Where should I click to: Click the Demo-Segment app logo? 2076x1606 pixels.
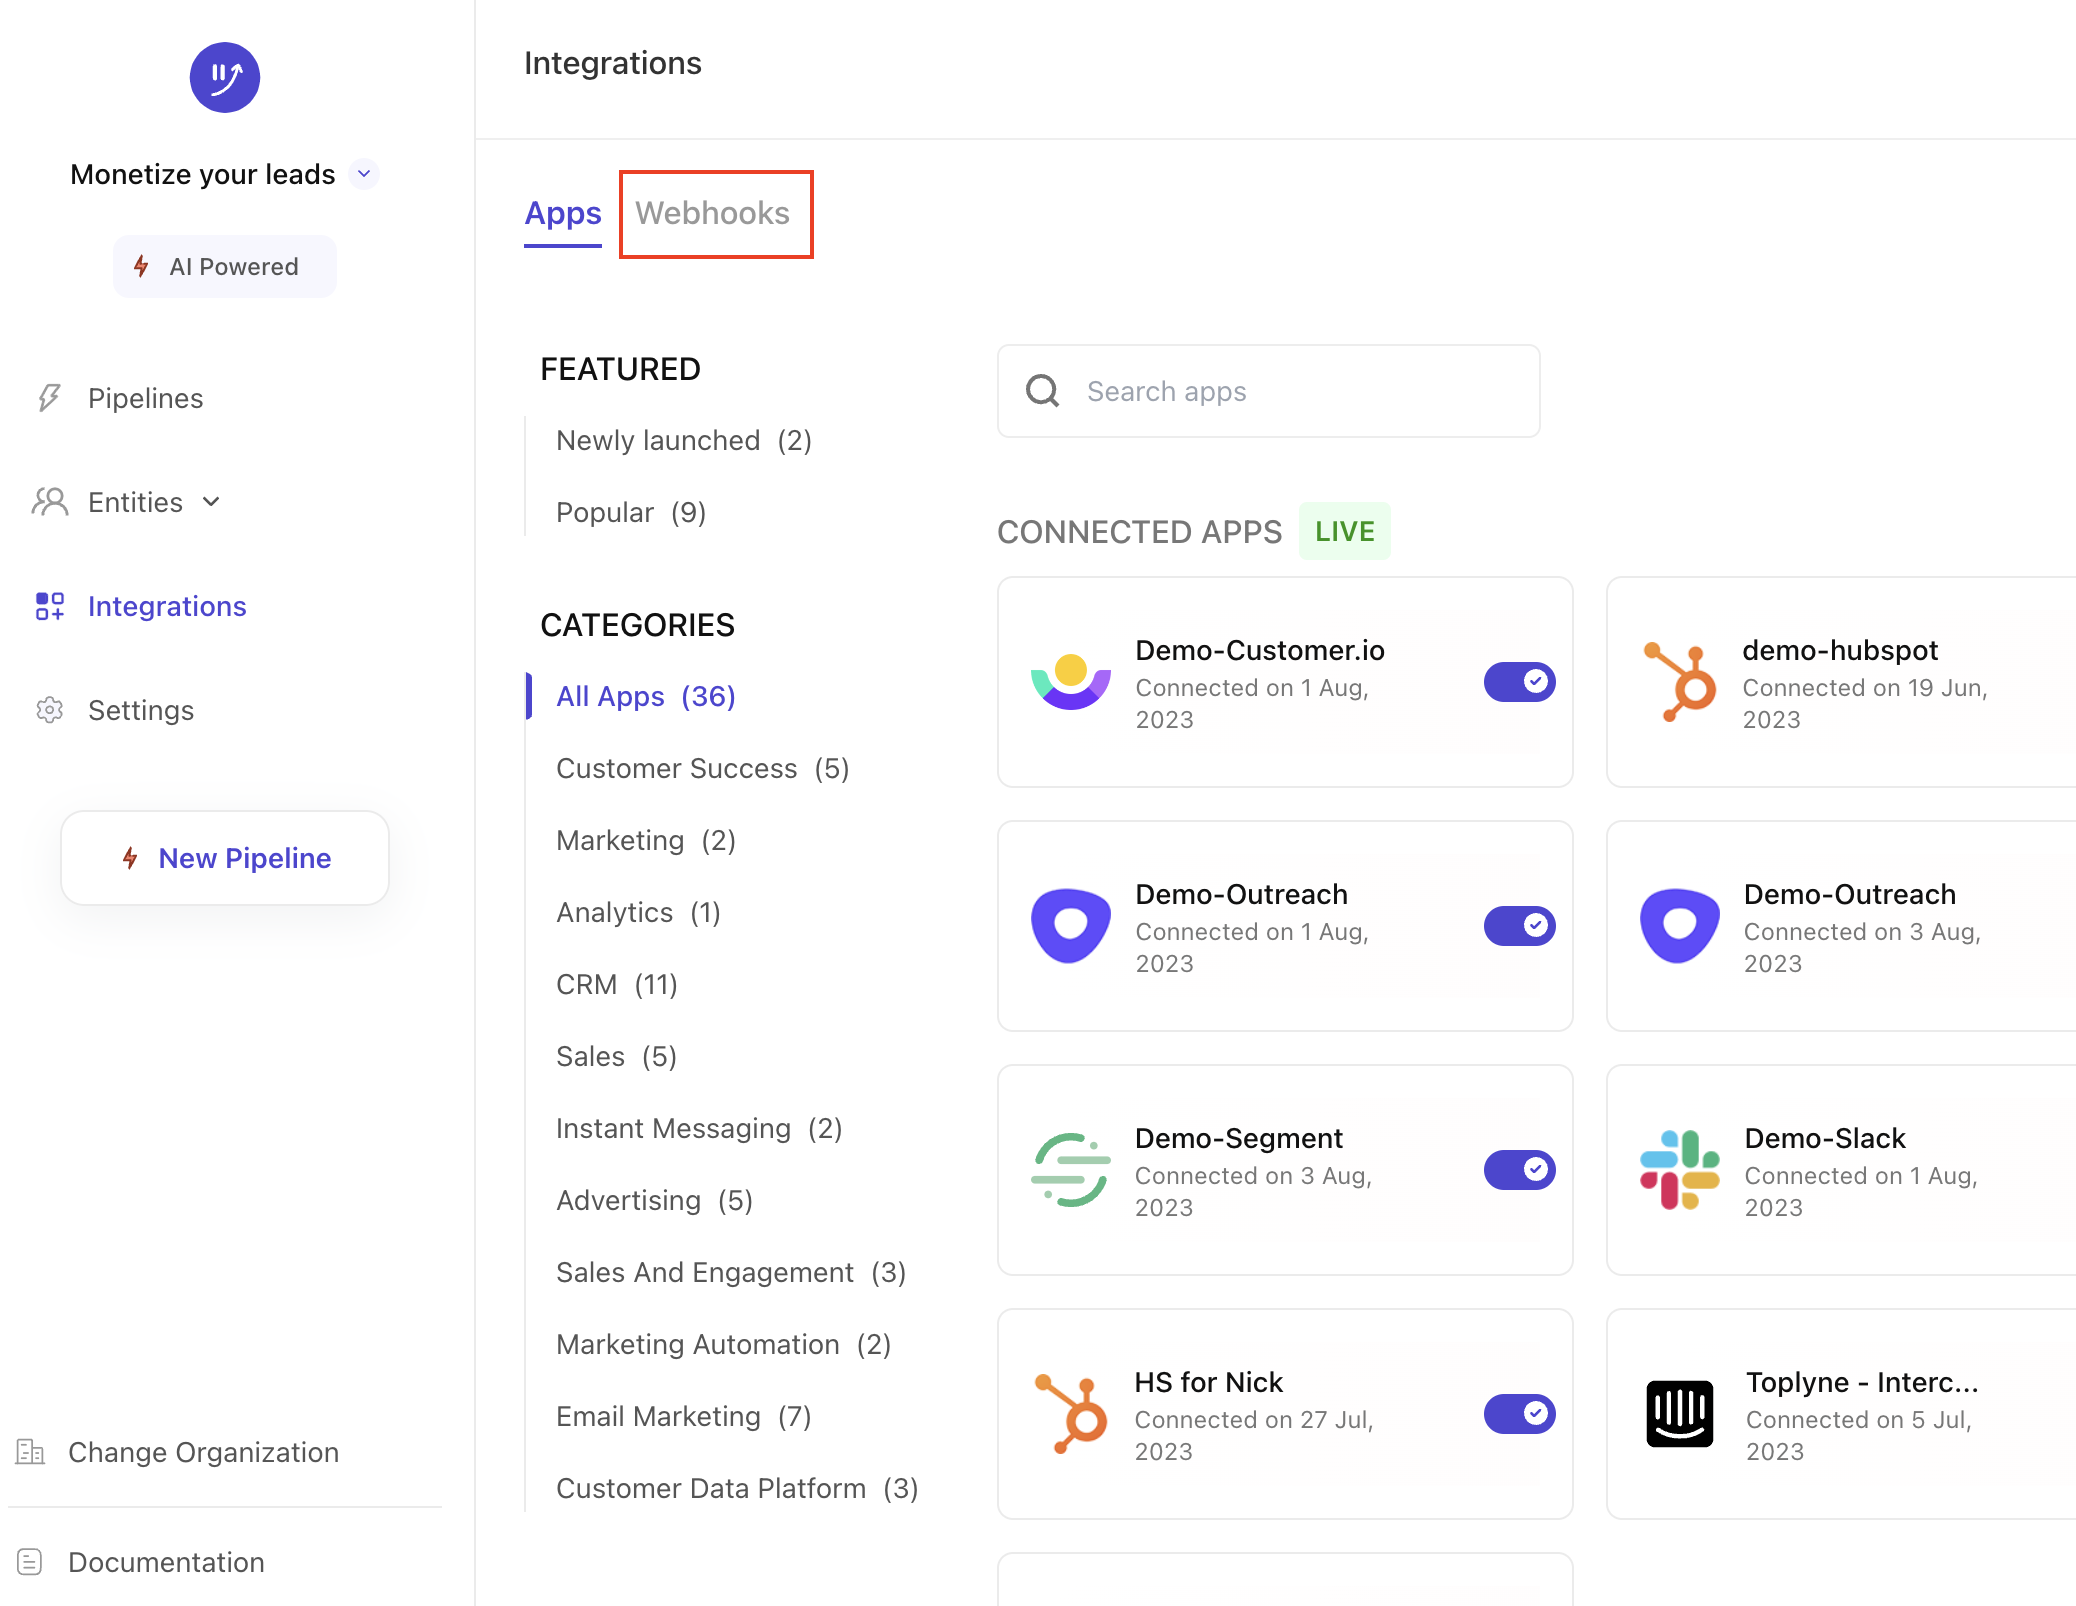click(1071, 1170)
